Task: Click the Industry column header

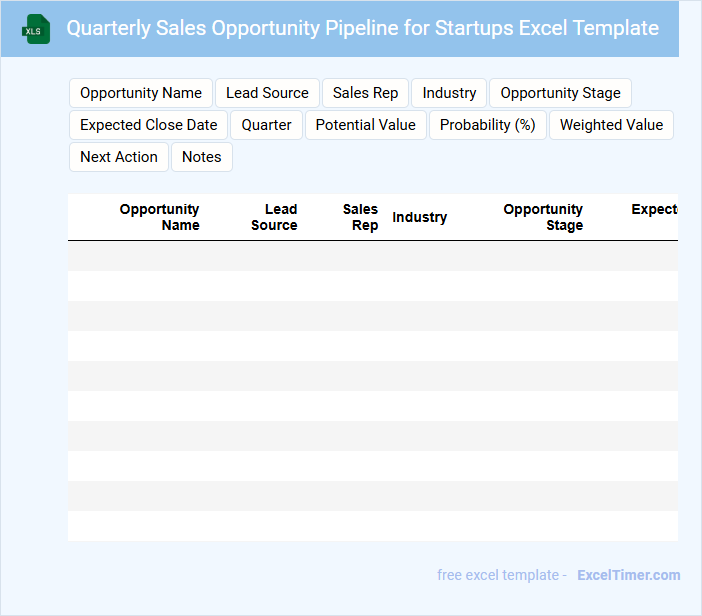Action: pyautogui.click(x=420, y=217)
